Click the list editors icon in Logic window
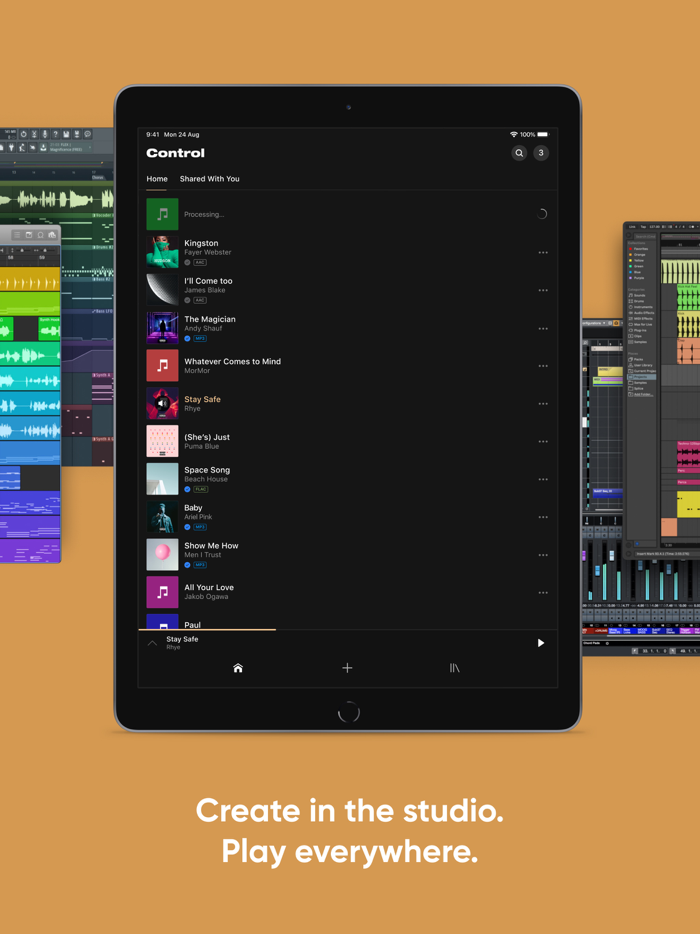The image size is (700, 934). click(17, 235)
